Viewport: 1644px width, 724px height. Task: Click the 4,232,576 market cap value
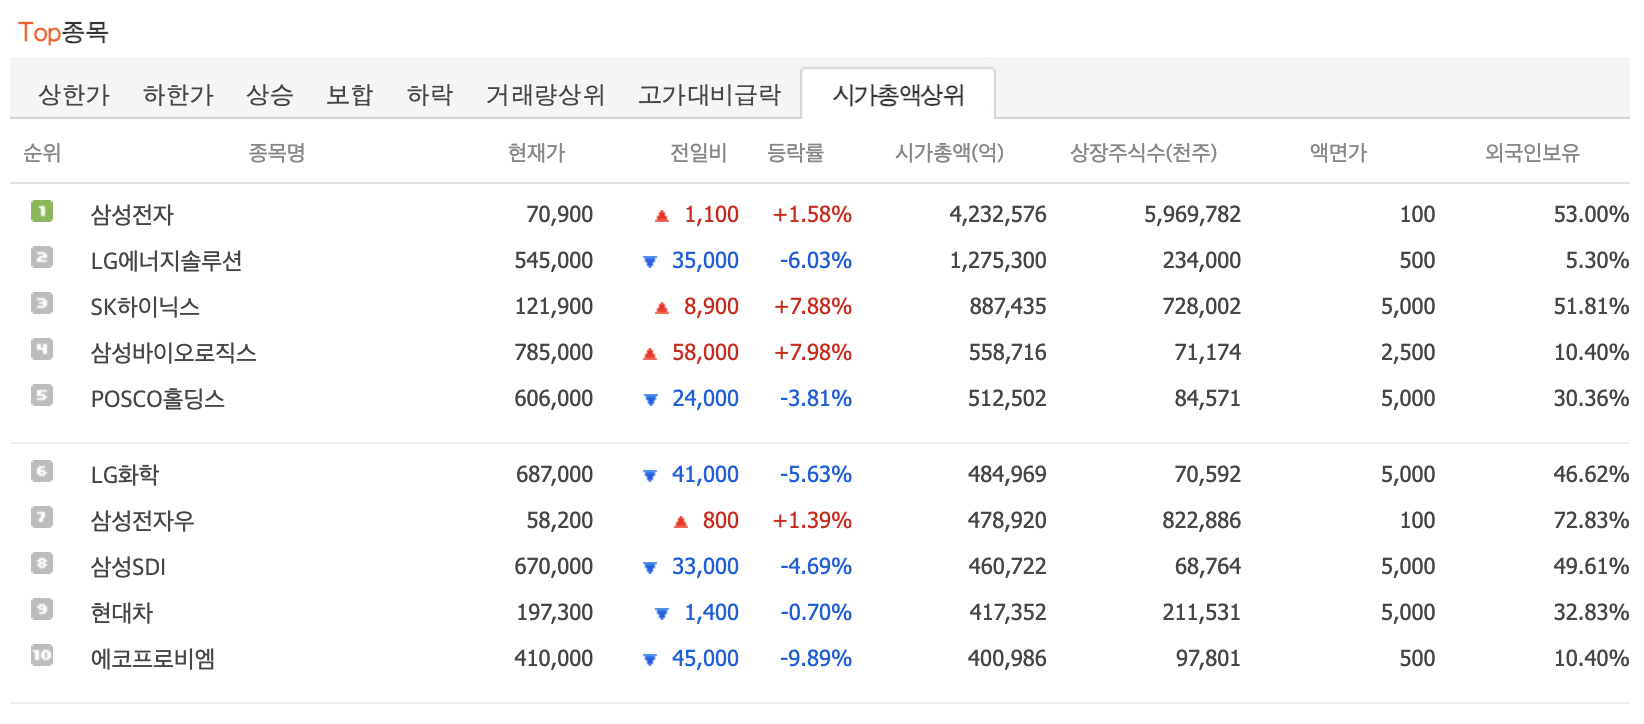click(998, 215)
